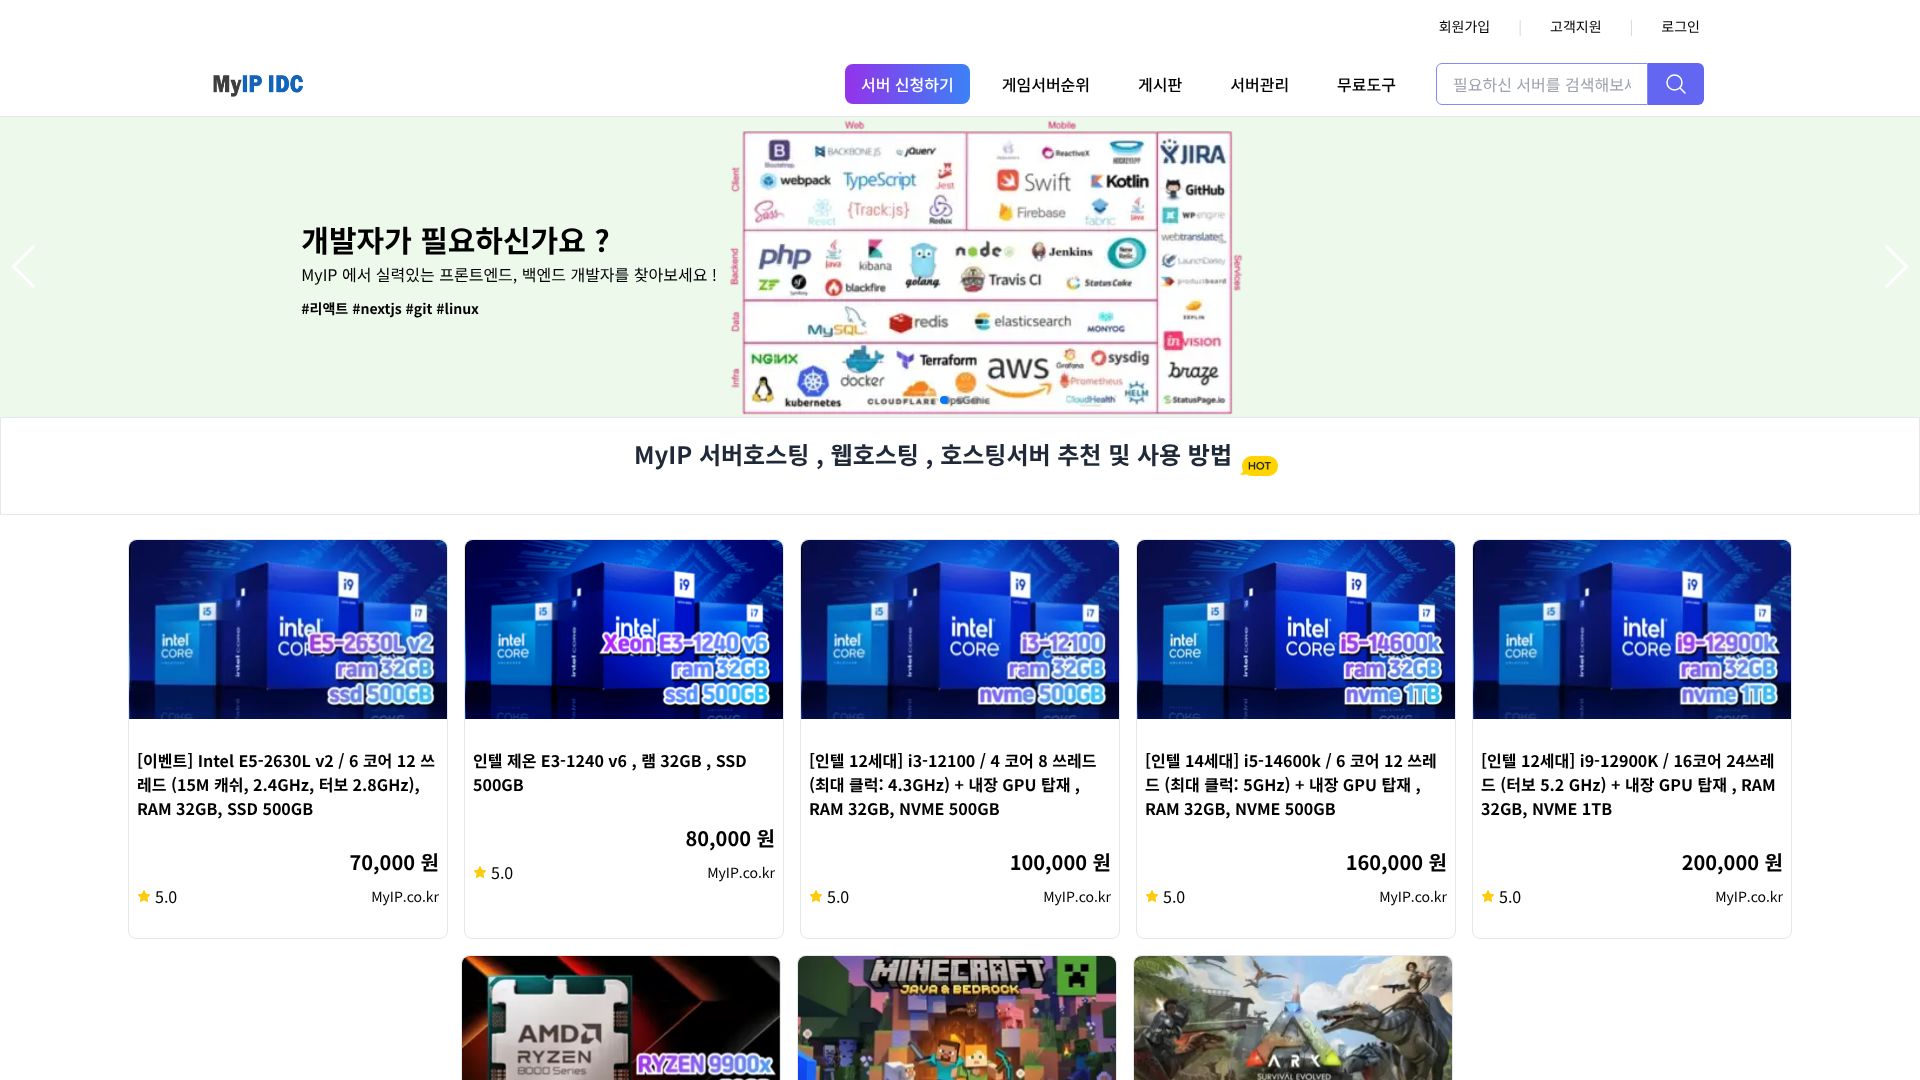This screenshot has height=1080, width=1920.
Task: Click the 고객지원 link
Action: click(1575, 27)
